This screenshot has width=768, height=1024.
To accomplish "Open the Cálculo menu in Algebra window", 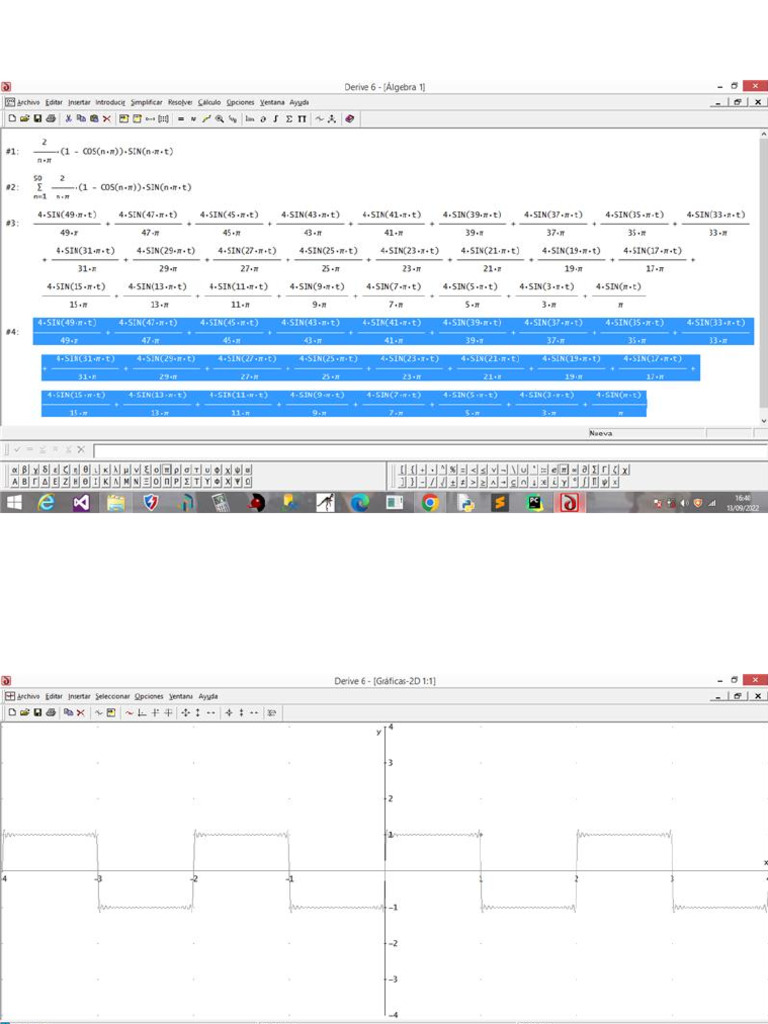I will [209, 102].
